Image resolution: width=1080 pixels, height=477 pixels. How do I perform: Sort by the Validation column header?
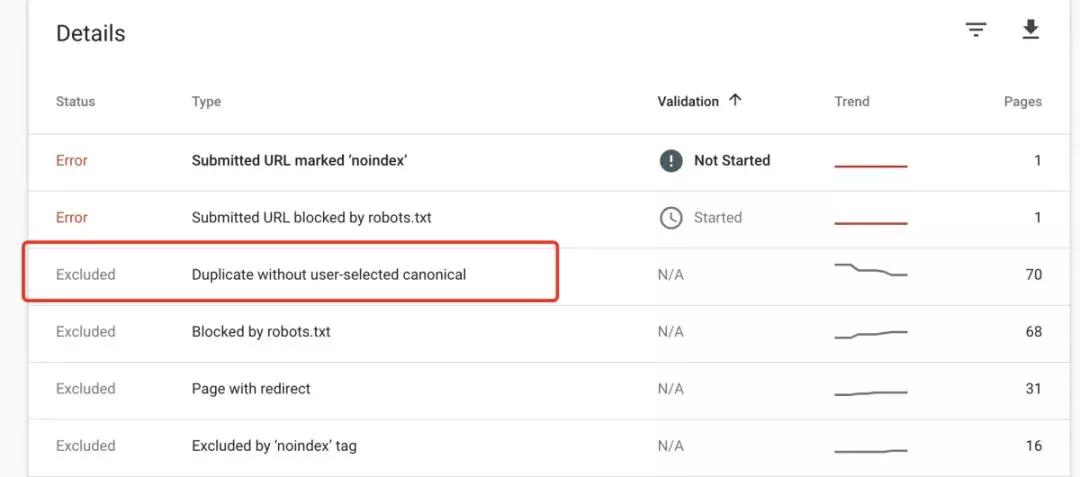pyautogui.click(x=688, y=101)
